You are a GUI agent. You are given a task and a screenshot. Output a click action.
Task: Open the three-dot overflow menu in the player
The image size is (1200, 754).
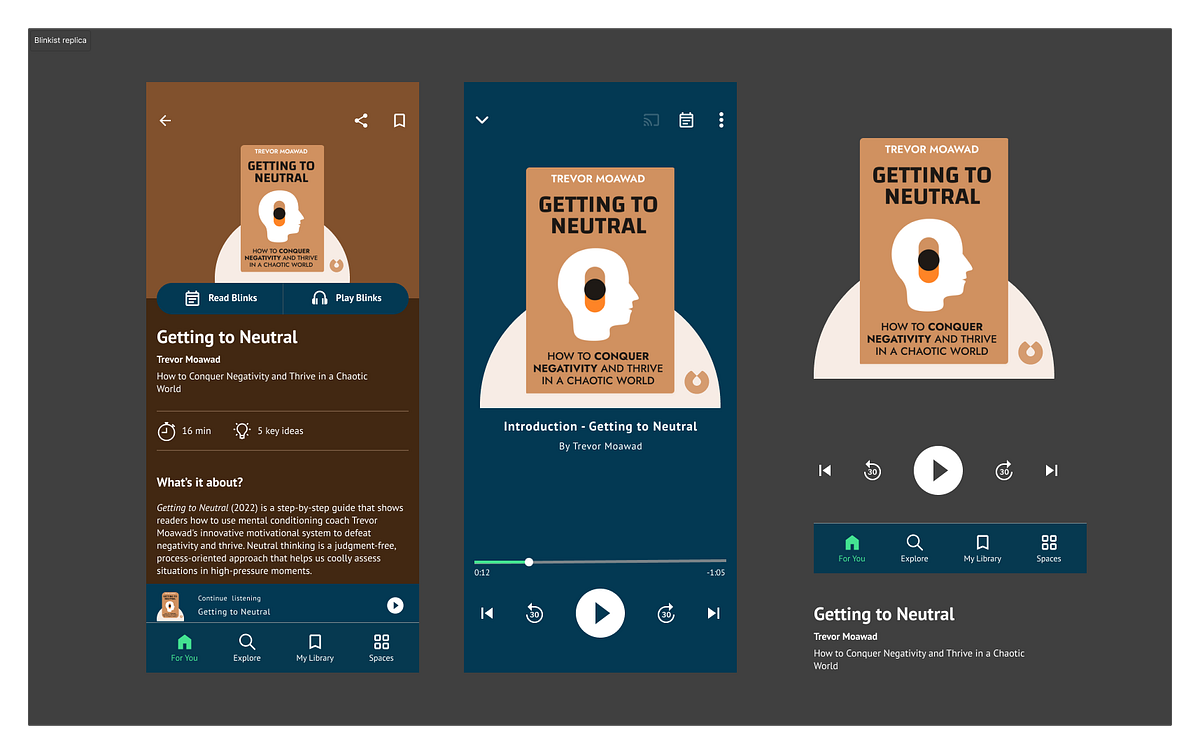pyautogui.click(x=721, y=119)
